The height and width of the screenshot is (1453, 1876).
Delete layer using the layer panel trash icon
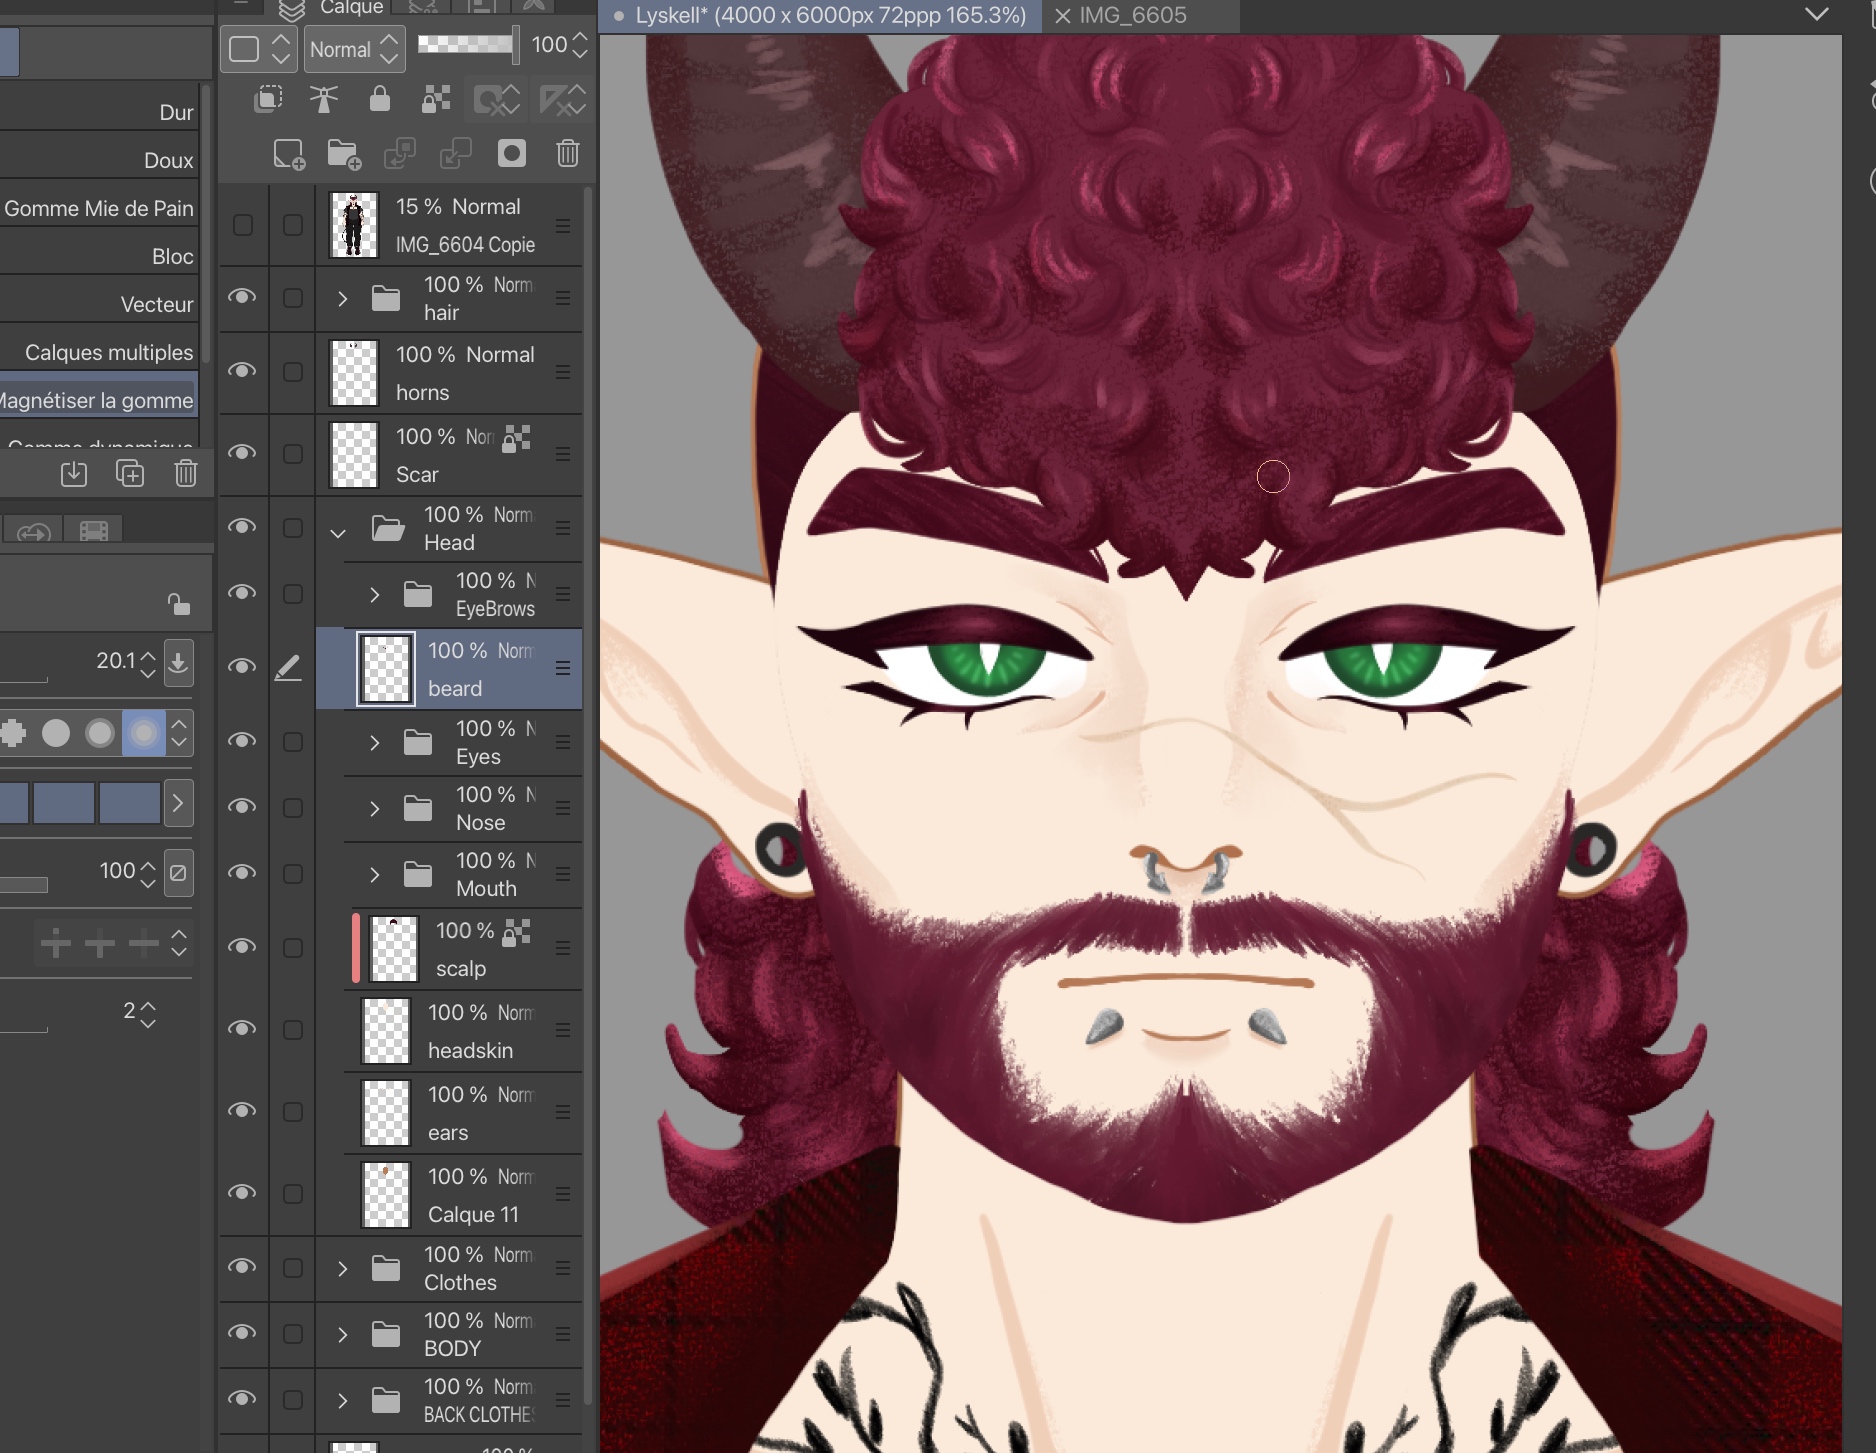[x=567, y=153]
